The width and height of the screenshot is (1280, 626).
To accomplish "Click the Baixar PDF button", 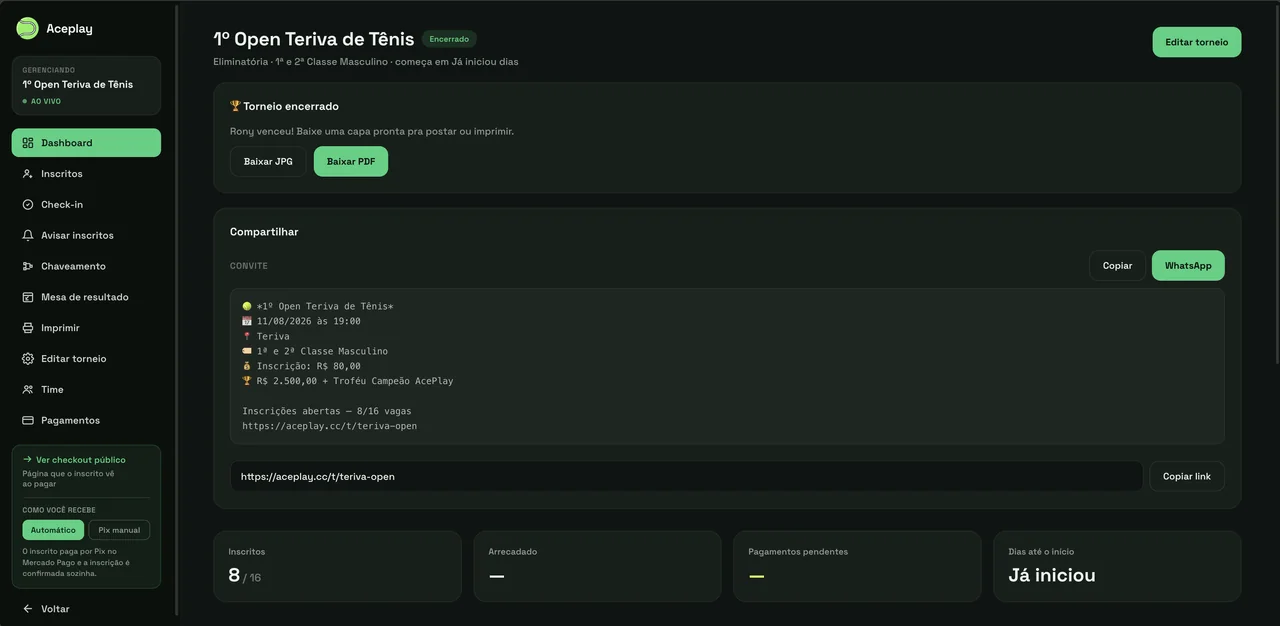I will (351, 161).
